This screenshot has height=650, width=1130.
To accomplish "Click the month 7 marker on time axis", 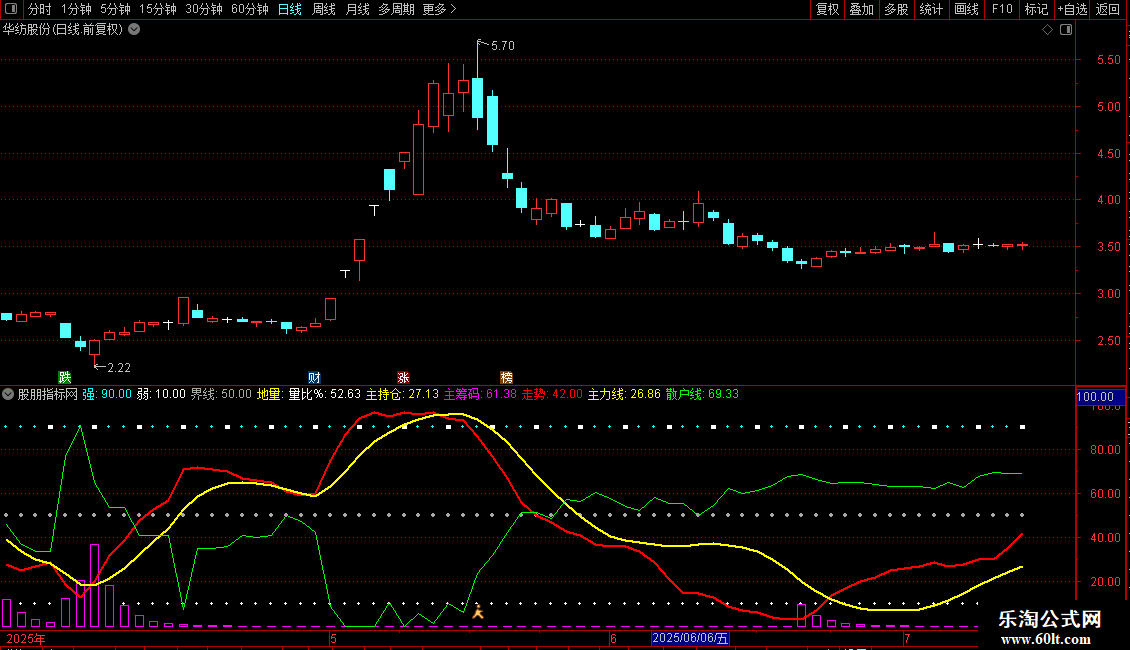I will [907, 638].
